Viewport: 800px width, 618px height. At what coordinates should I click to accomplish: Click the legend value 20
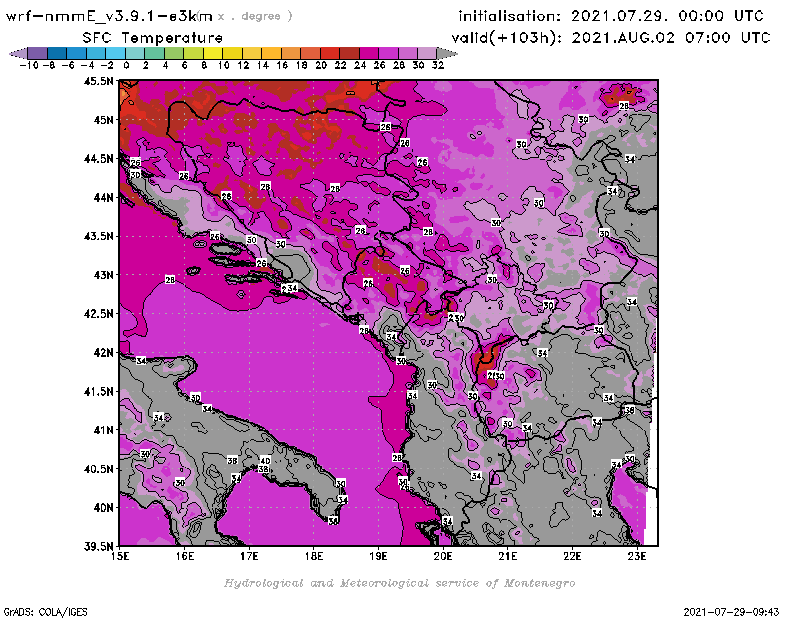click(321, 65)
